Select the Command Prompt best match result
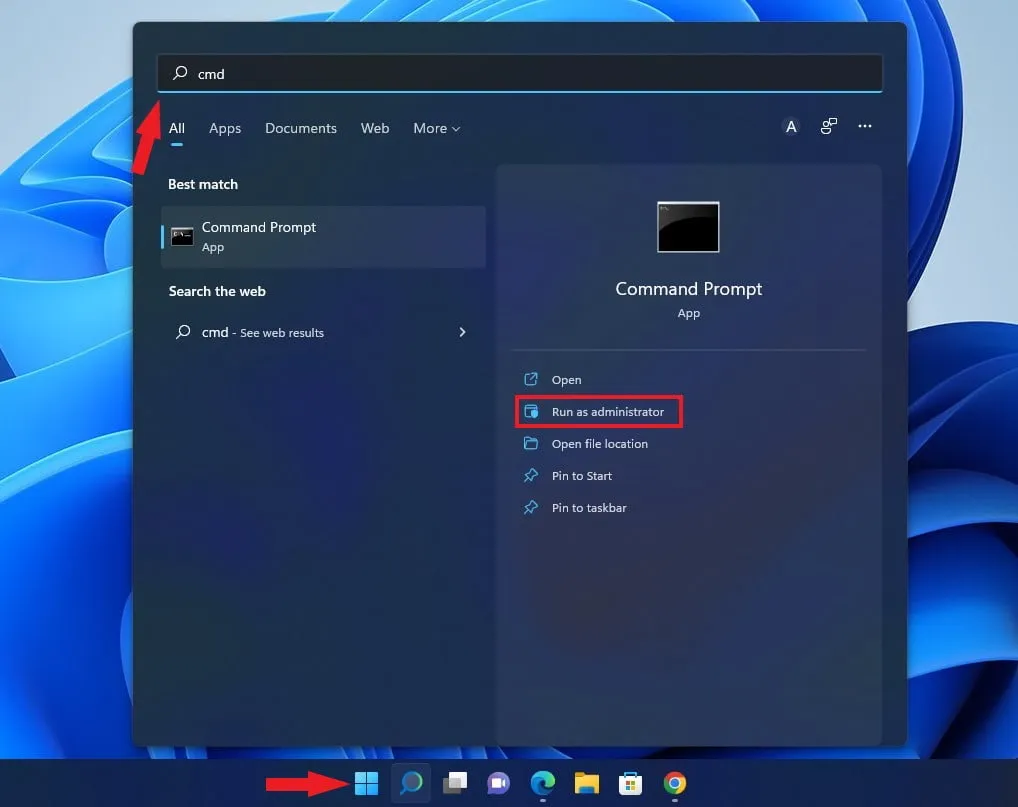The image size is (1018, 807). [x=323, y=237]
